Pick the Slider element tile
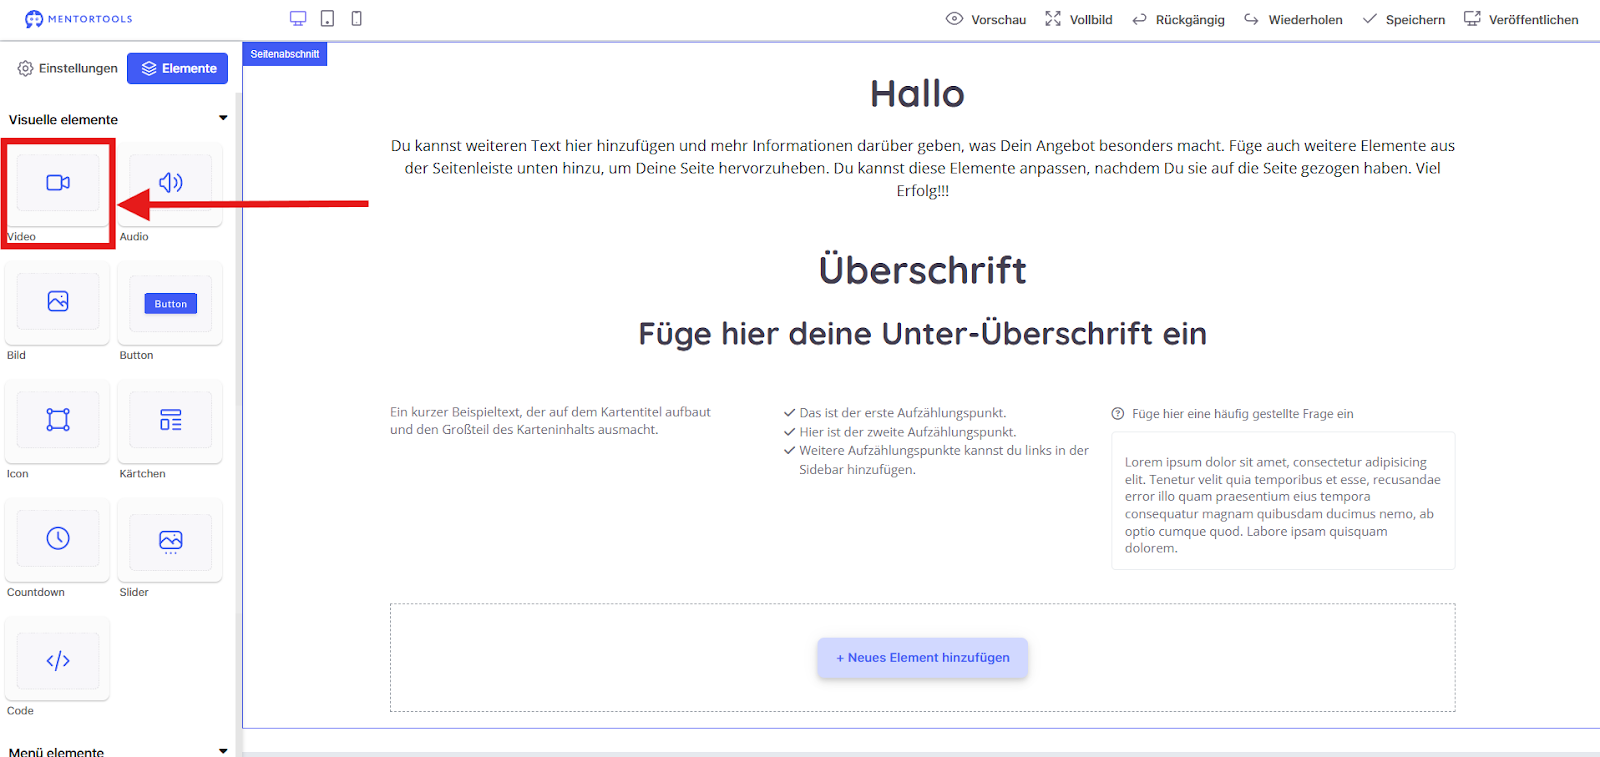1600x757 pixels. pos(170,540)
